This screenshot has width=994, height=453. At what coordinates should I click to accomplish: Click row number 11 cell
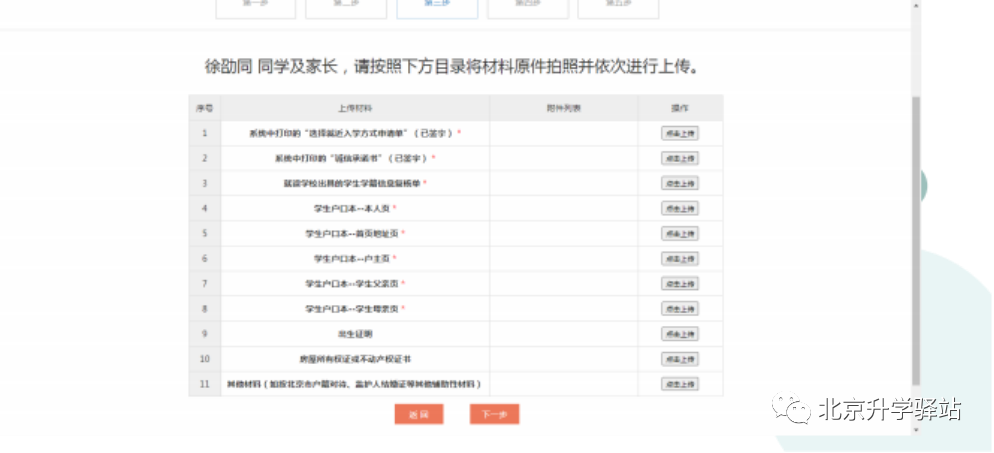[x=205, y=384]
